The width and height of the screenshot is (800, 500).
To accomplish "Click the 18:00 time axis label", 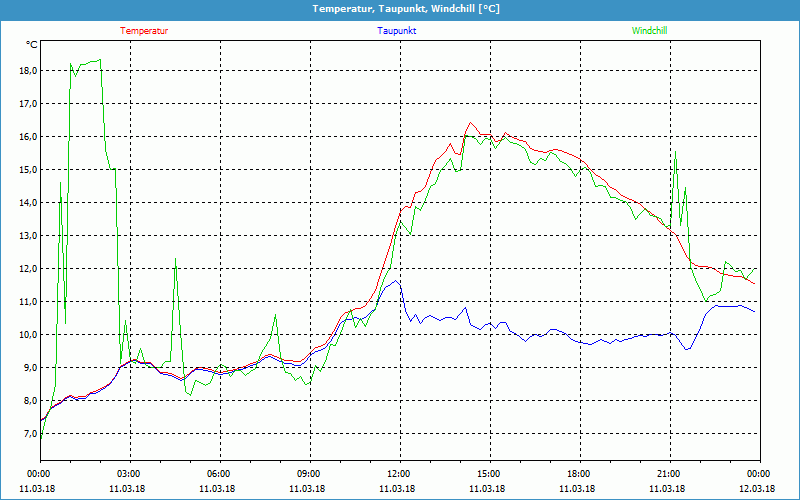I will (x=579, y=474).
